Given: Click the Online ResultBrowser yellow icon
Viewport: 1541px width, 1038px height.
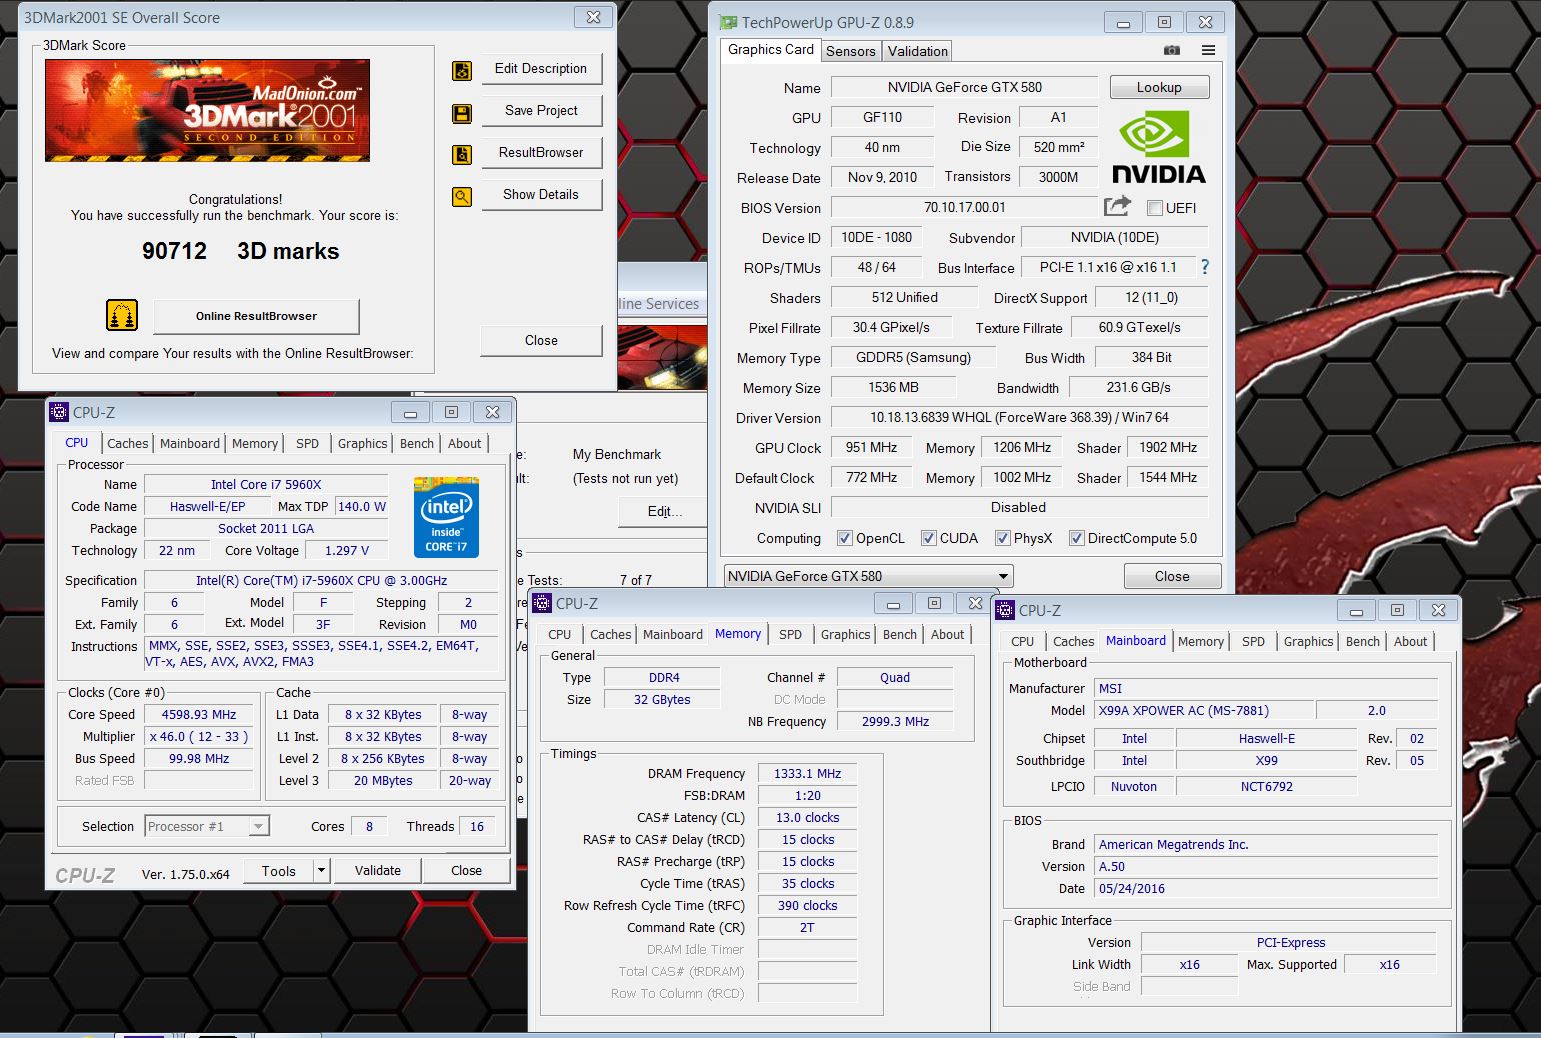Looking at the screenshot, I should [x=122, y=316].
